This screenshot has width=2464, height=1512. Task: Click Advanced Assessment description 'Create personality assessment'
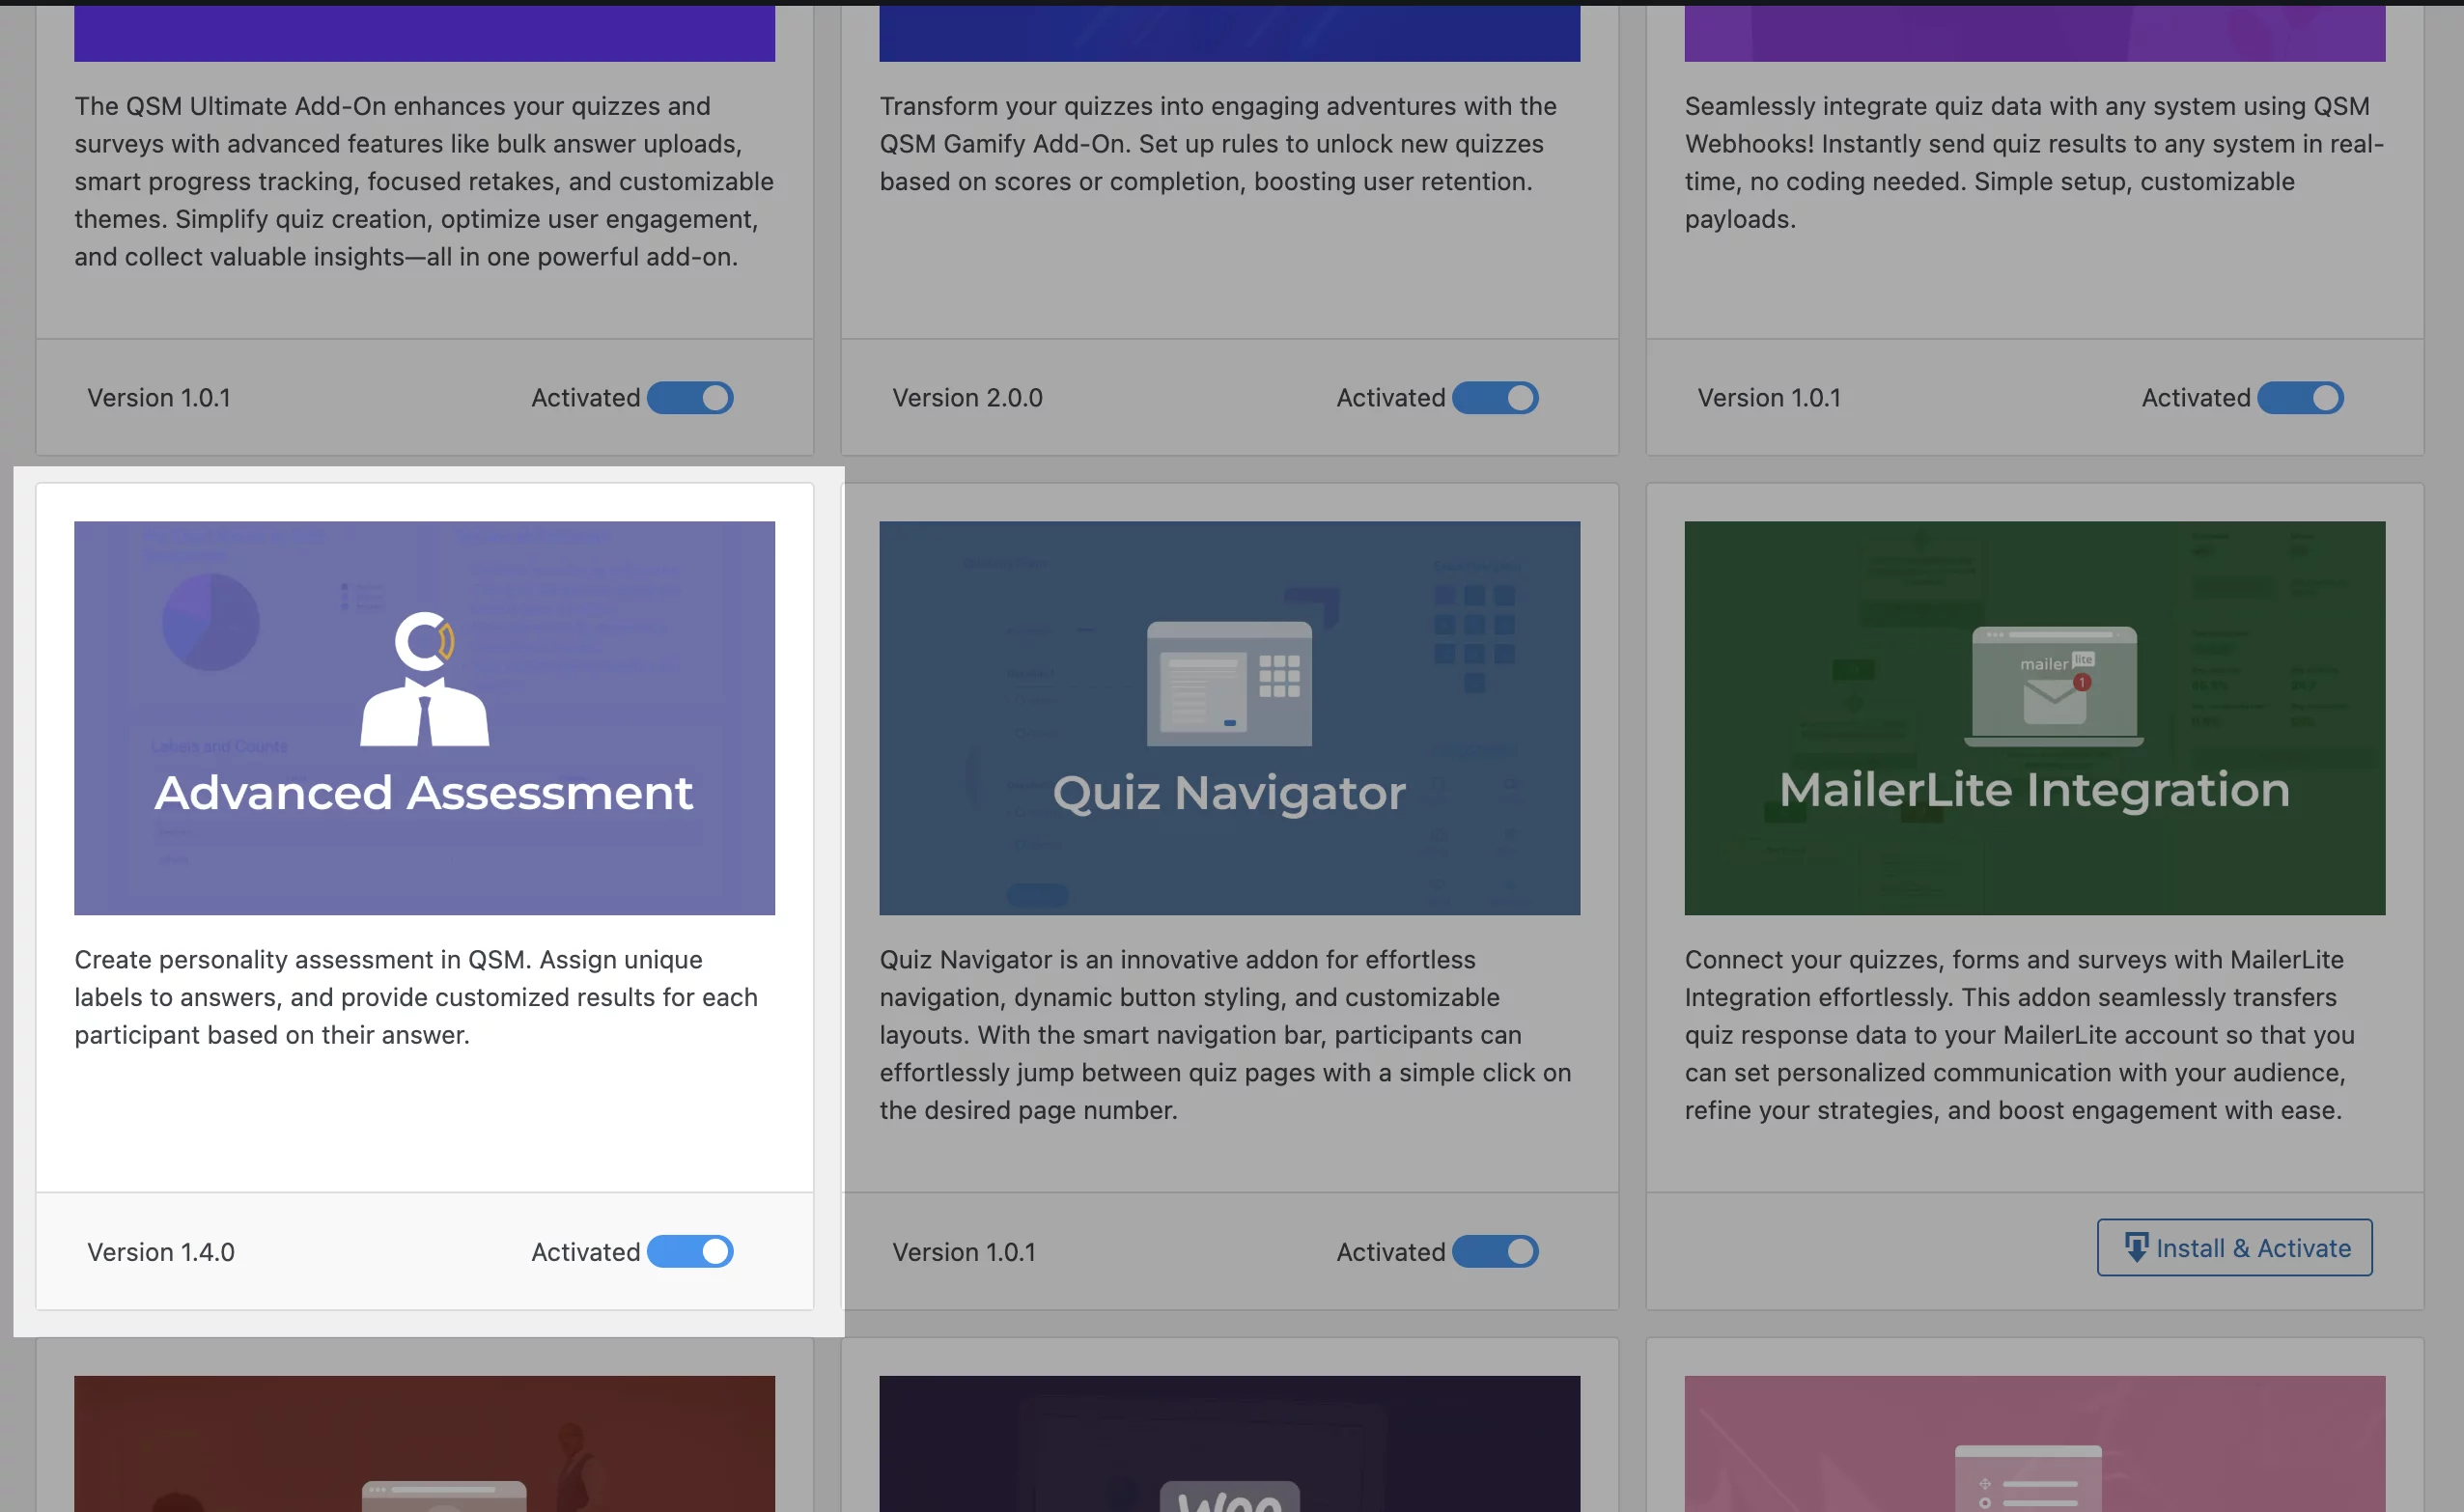click(416, 997)
